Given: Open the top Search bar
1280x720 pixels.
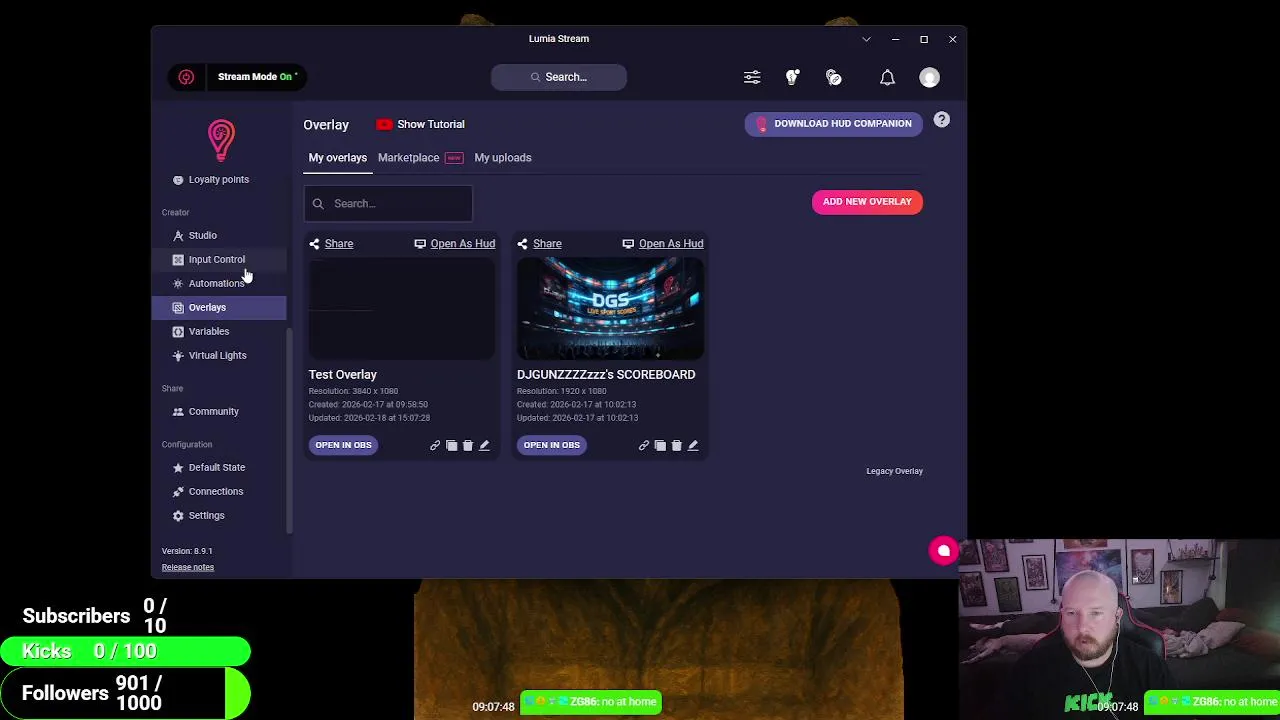Looking at the screenshot, I should point(559,77).
